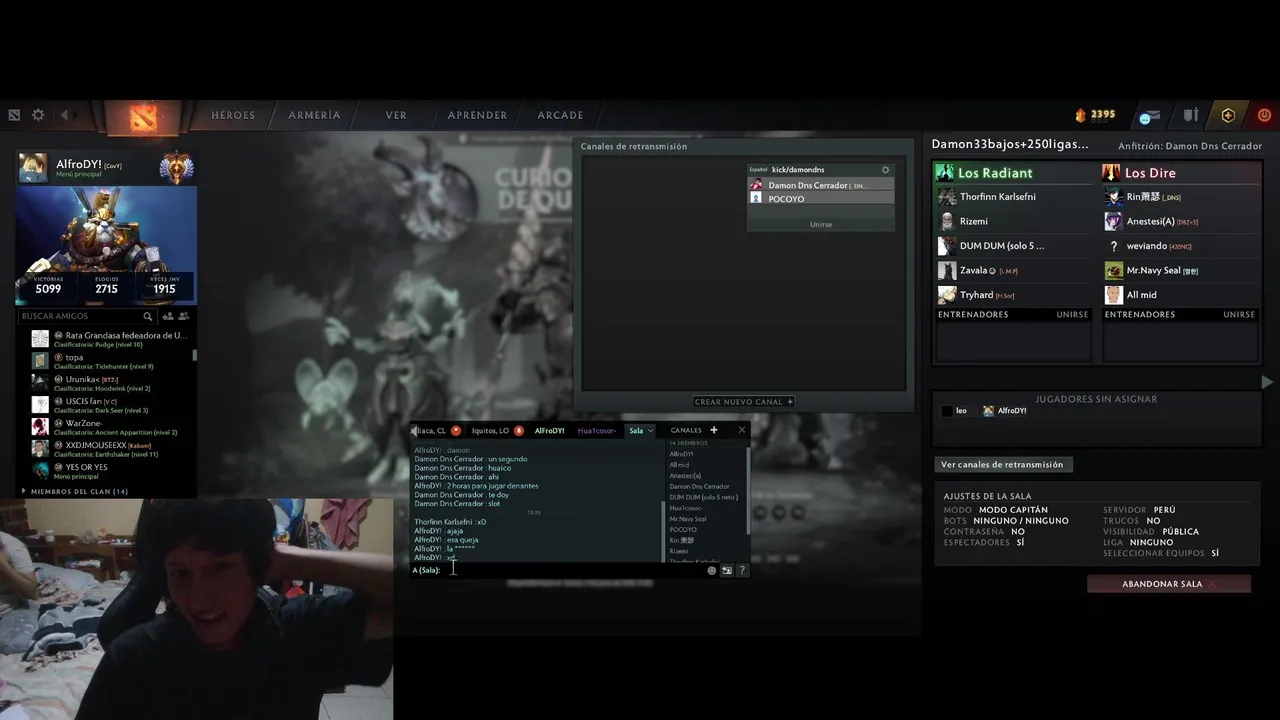Open the Armería menu
Screen dimensions: 1280x720
pos(315,115)
